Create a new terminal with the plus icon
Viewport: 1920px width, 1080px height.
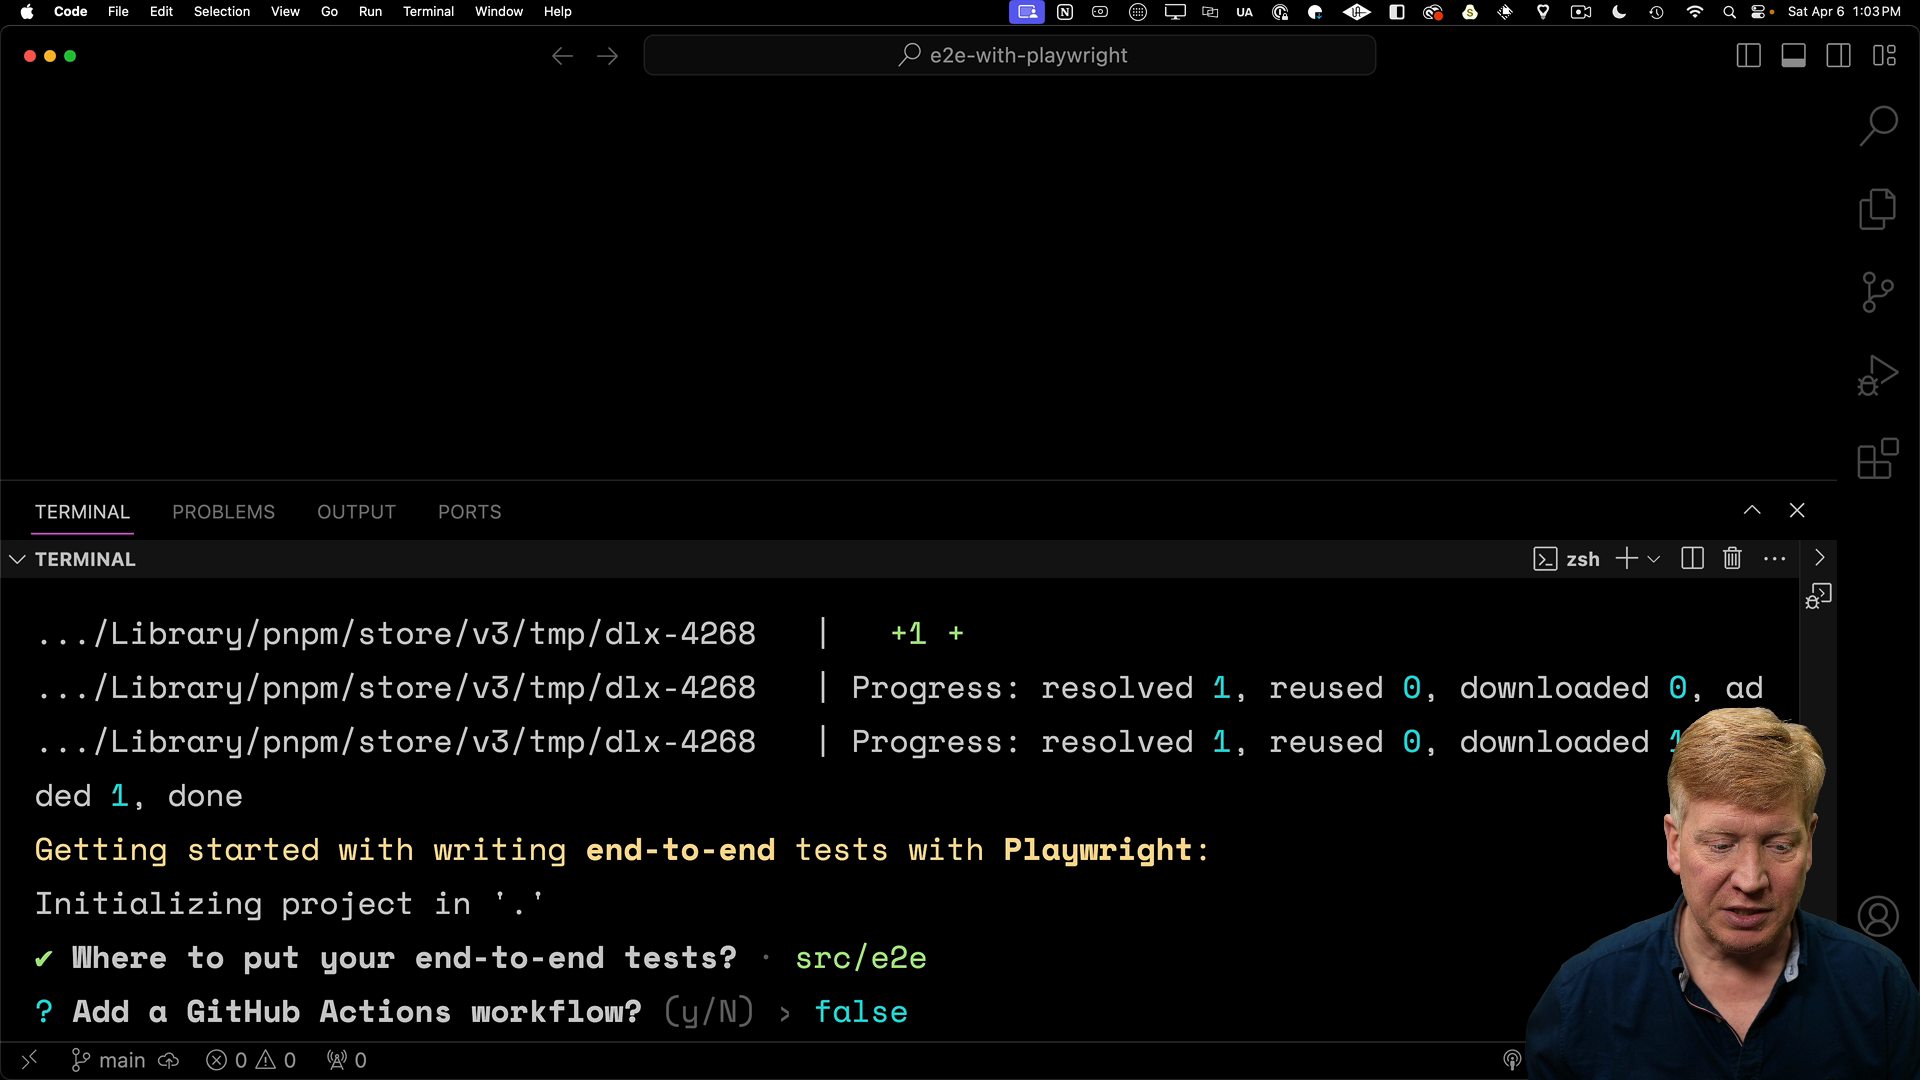1626,558
